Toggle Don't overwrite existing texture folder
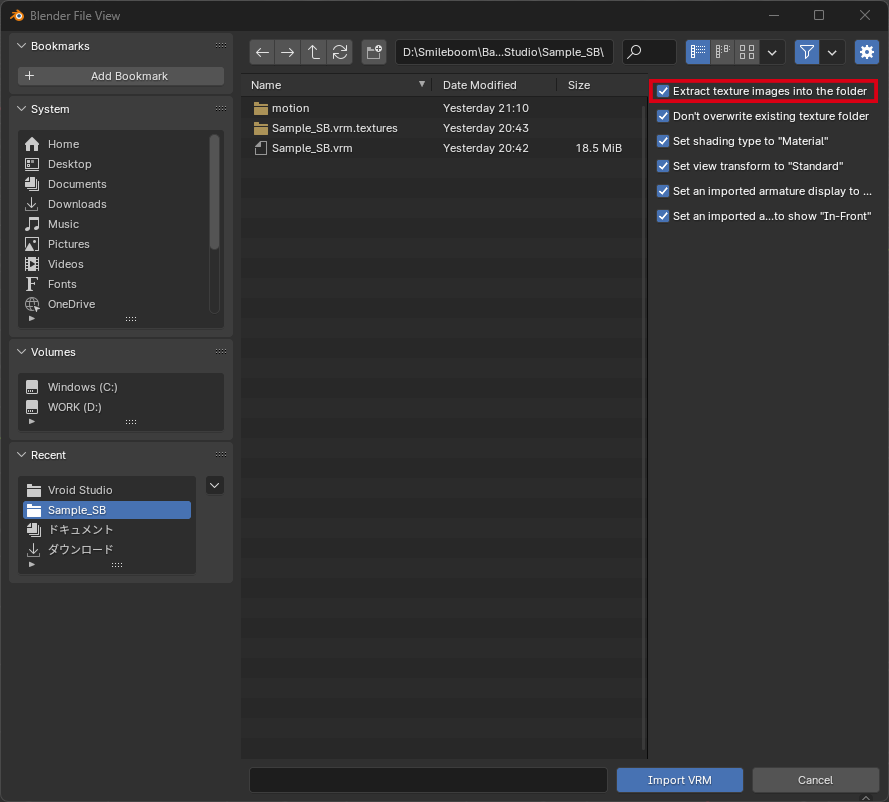 [663, 116]
